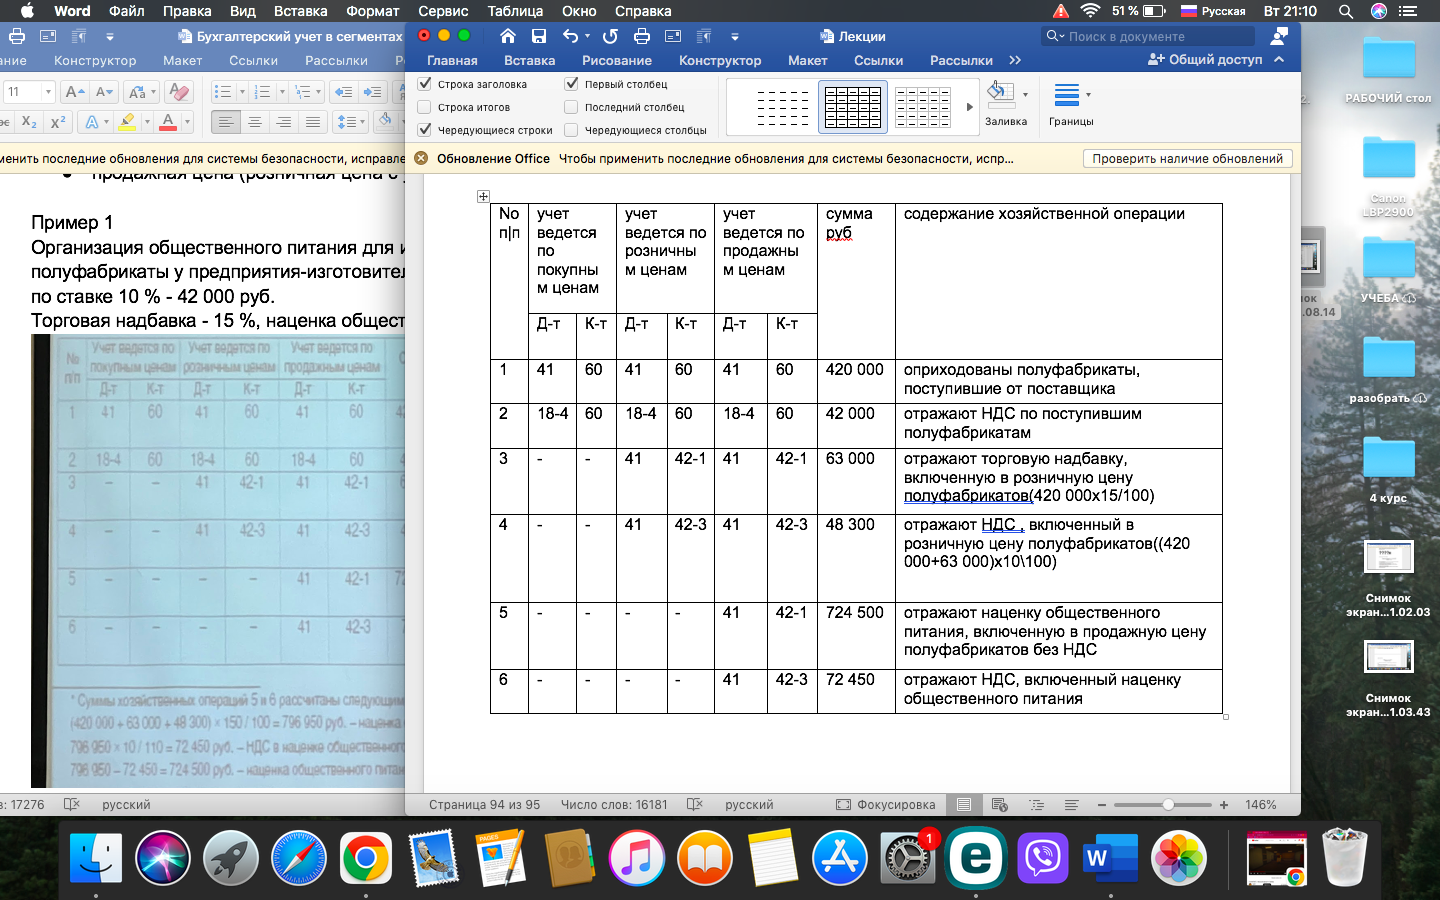Enable the Последний столбец checkbox
Screen dimensions: 1440x900
point(572,107)
